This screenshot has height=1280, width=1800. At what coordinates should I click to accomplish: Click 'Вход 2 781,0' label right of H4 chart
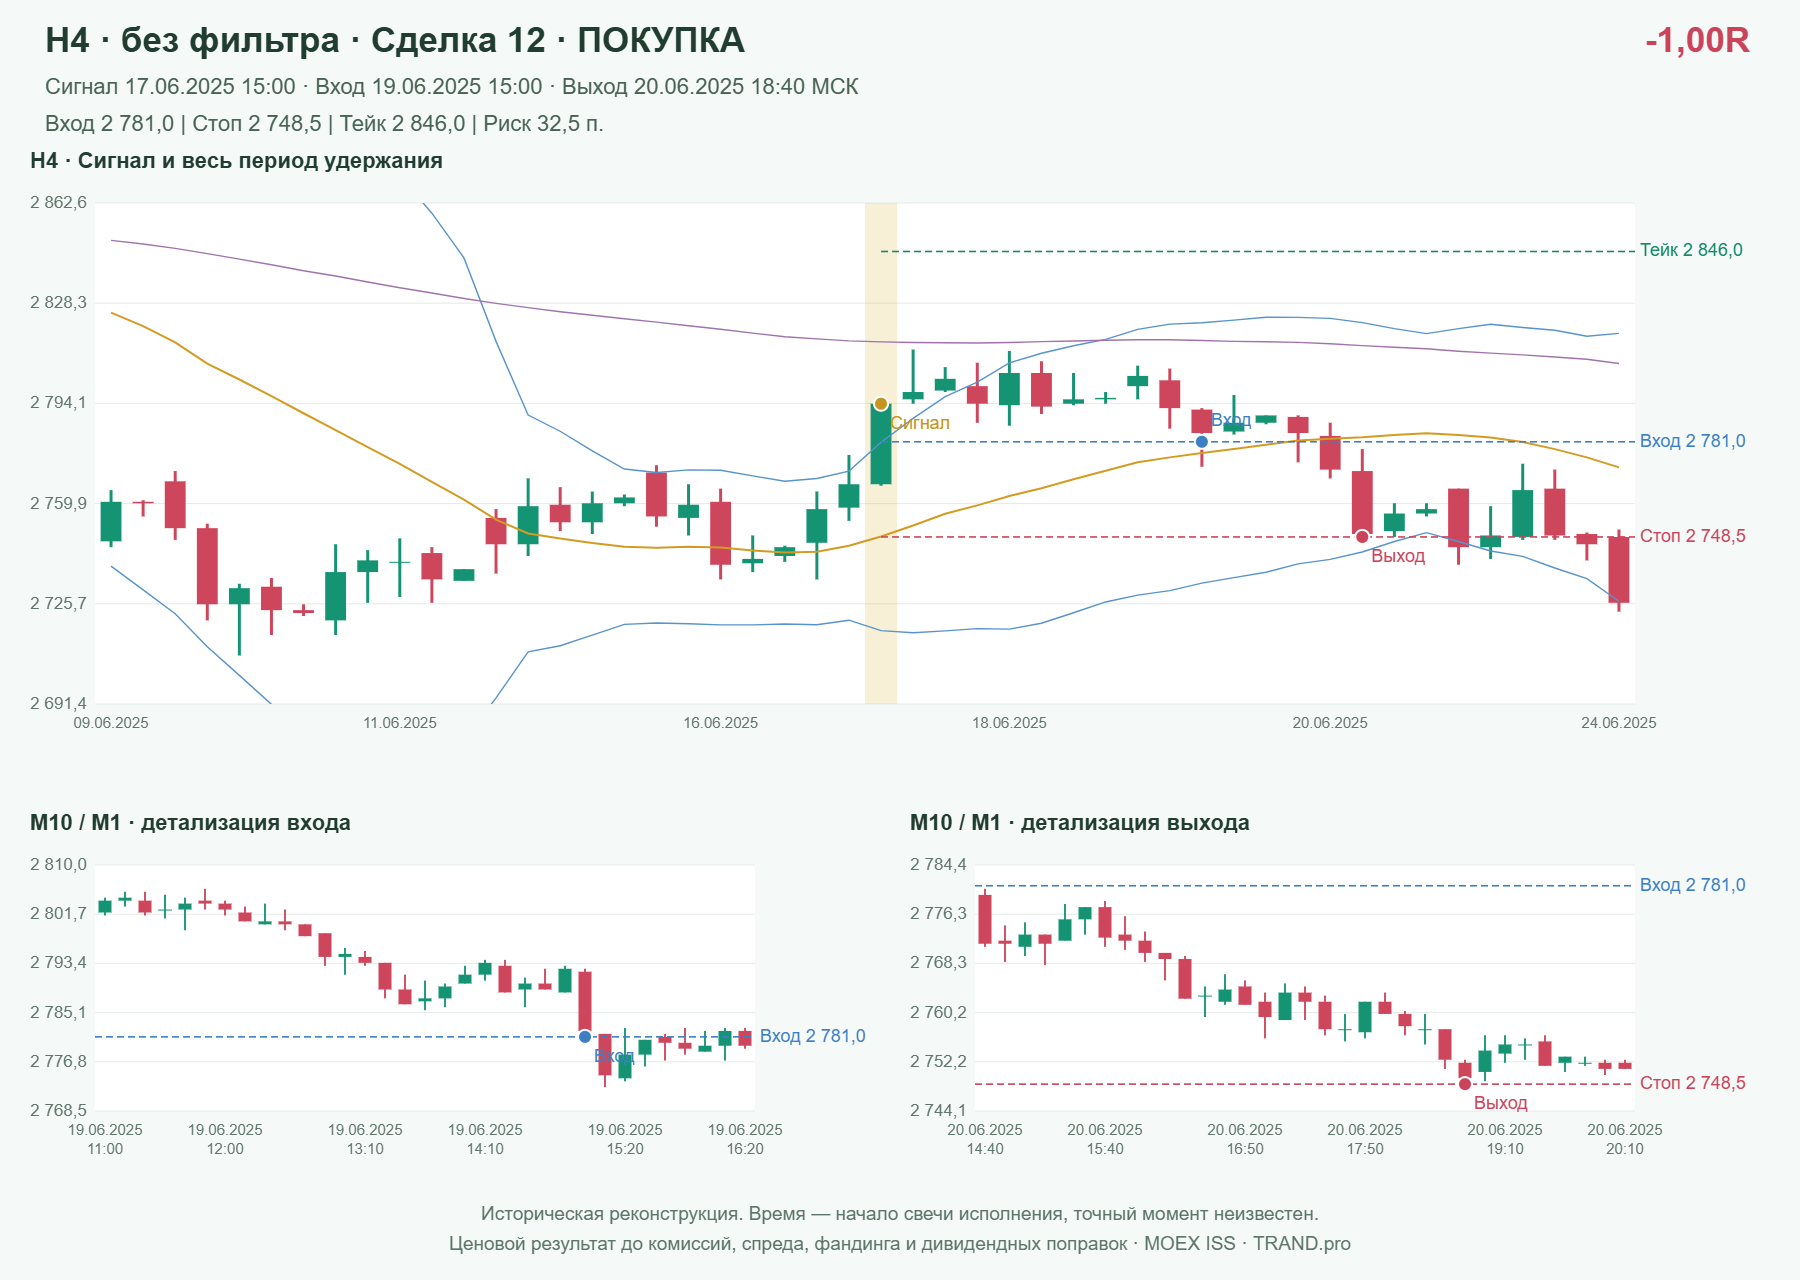click(1692, 441)
